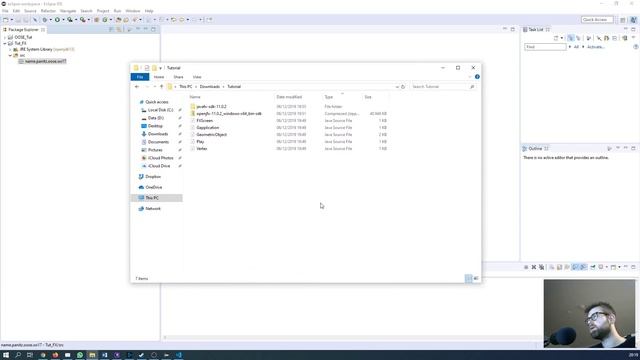The image size is (640, 360).
Task: Collapse all in Package Explorer
Action: 111,29
